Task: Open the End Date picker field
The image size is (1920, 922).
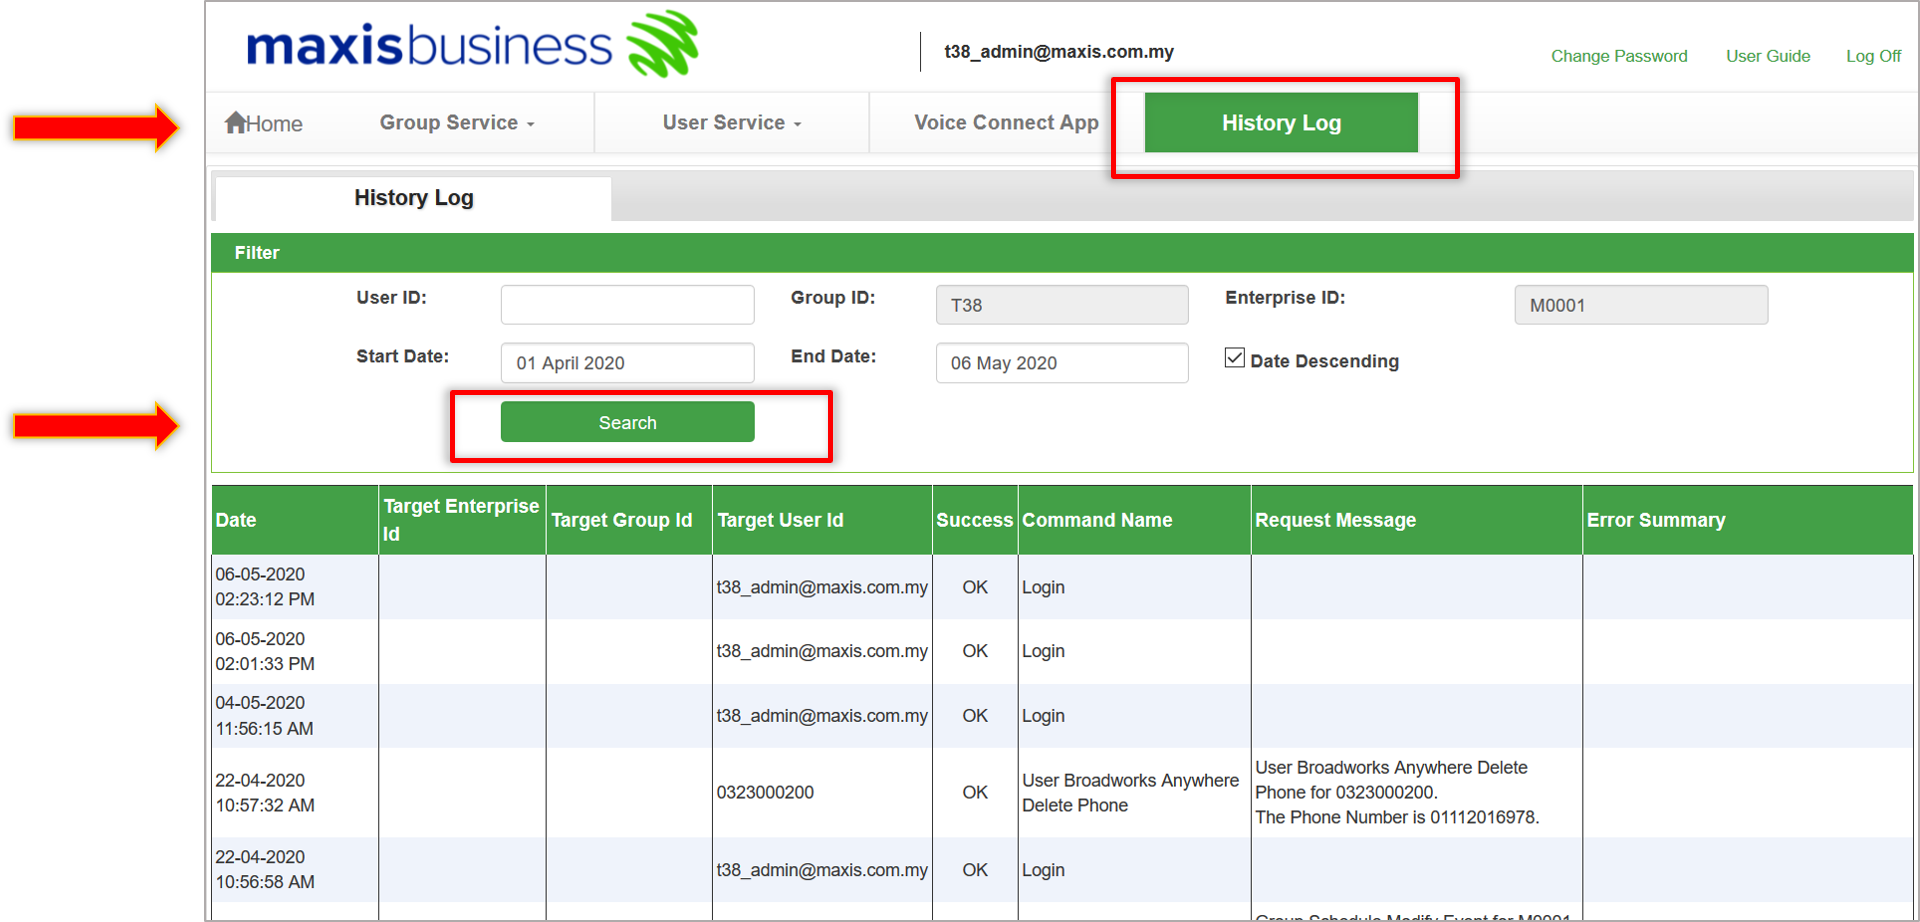Action: [x=1061, y=363]
